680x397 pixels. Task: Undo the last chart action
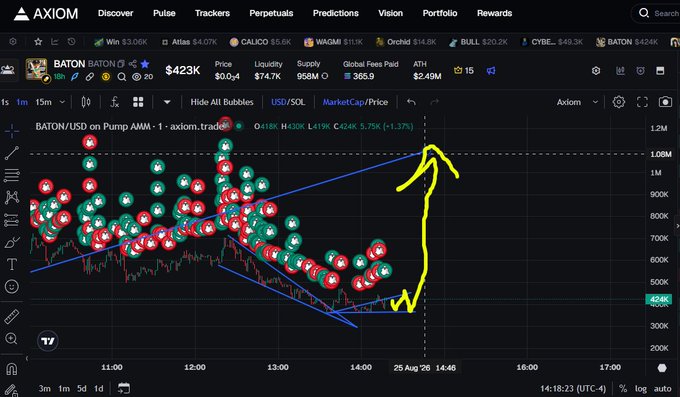click(411, 102)
